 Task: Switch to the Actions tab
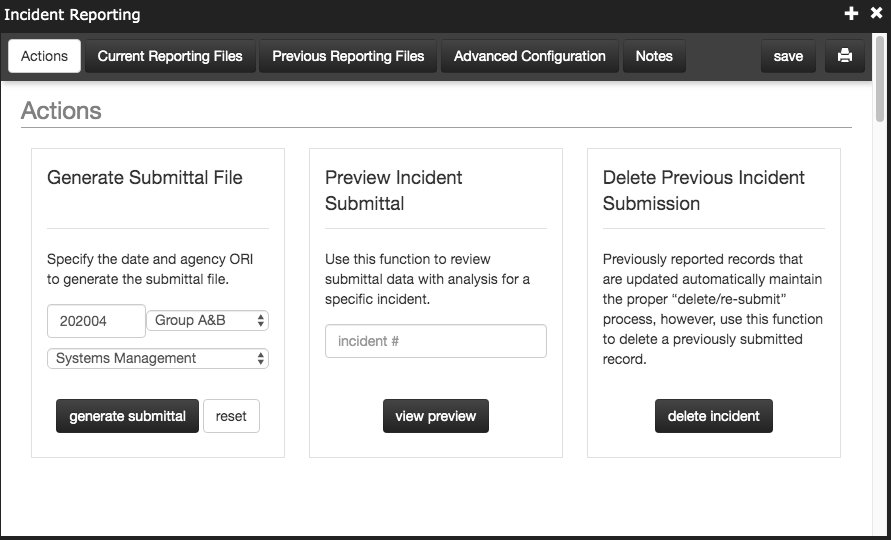coord(45,56)
